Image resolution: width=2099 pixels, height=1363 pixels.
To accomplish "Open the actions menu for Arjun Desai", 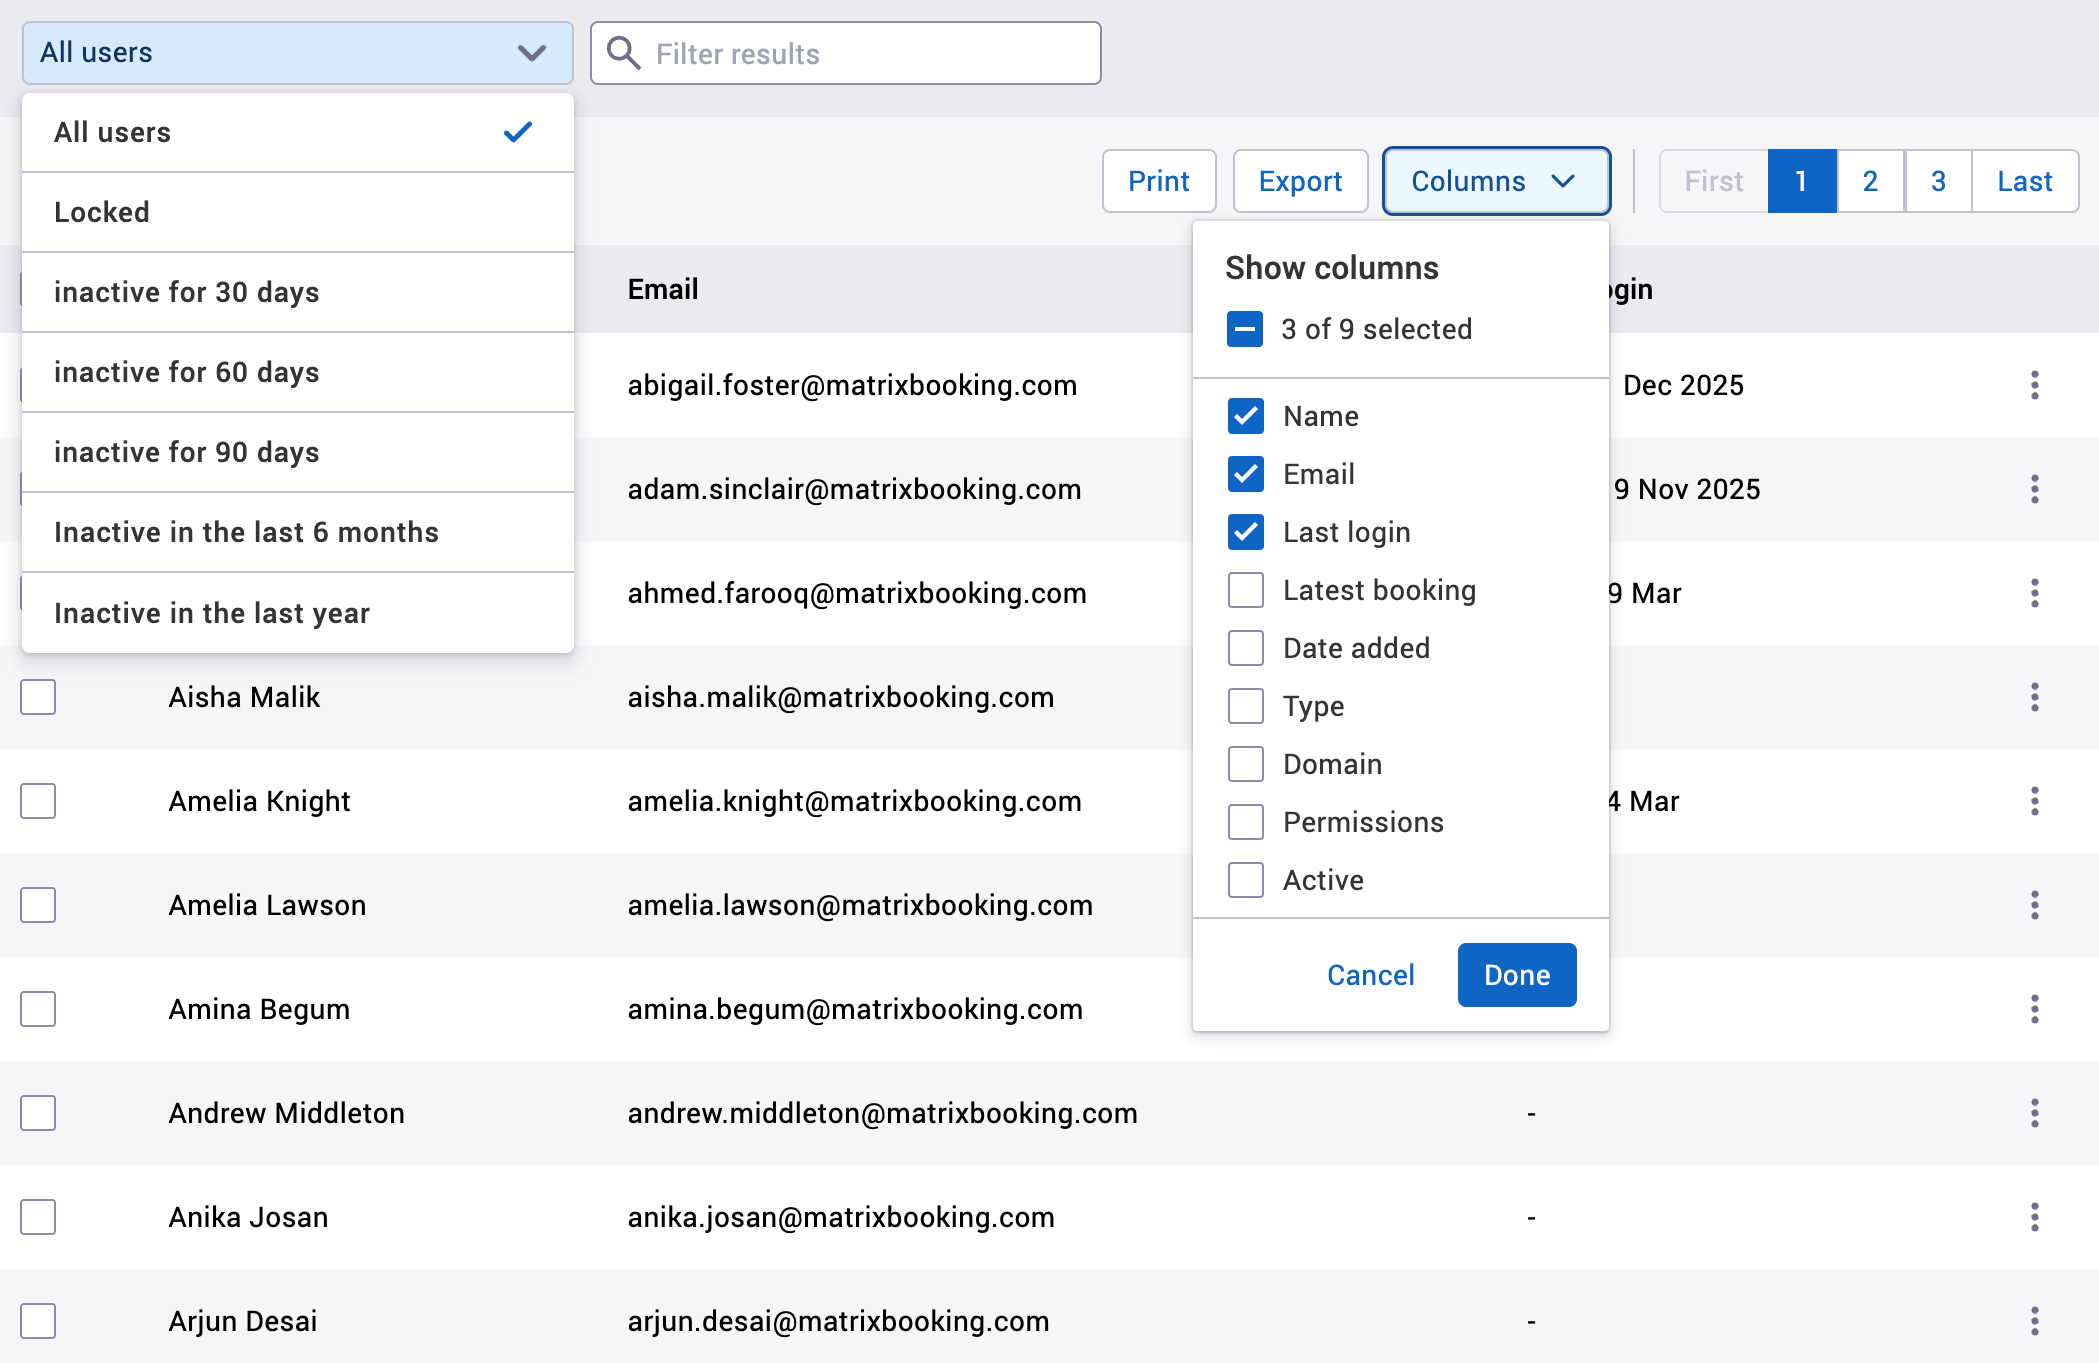I will (x=2035, y=1321).
